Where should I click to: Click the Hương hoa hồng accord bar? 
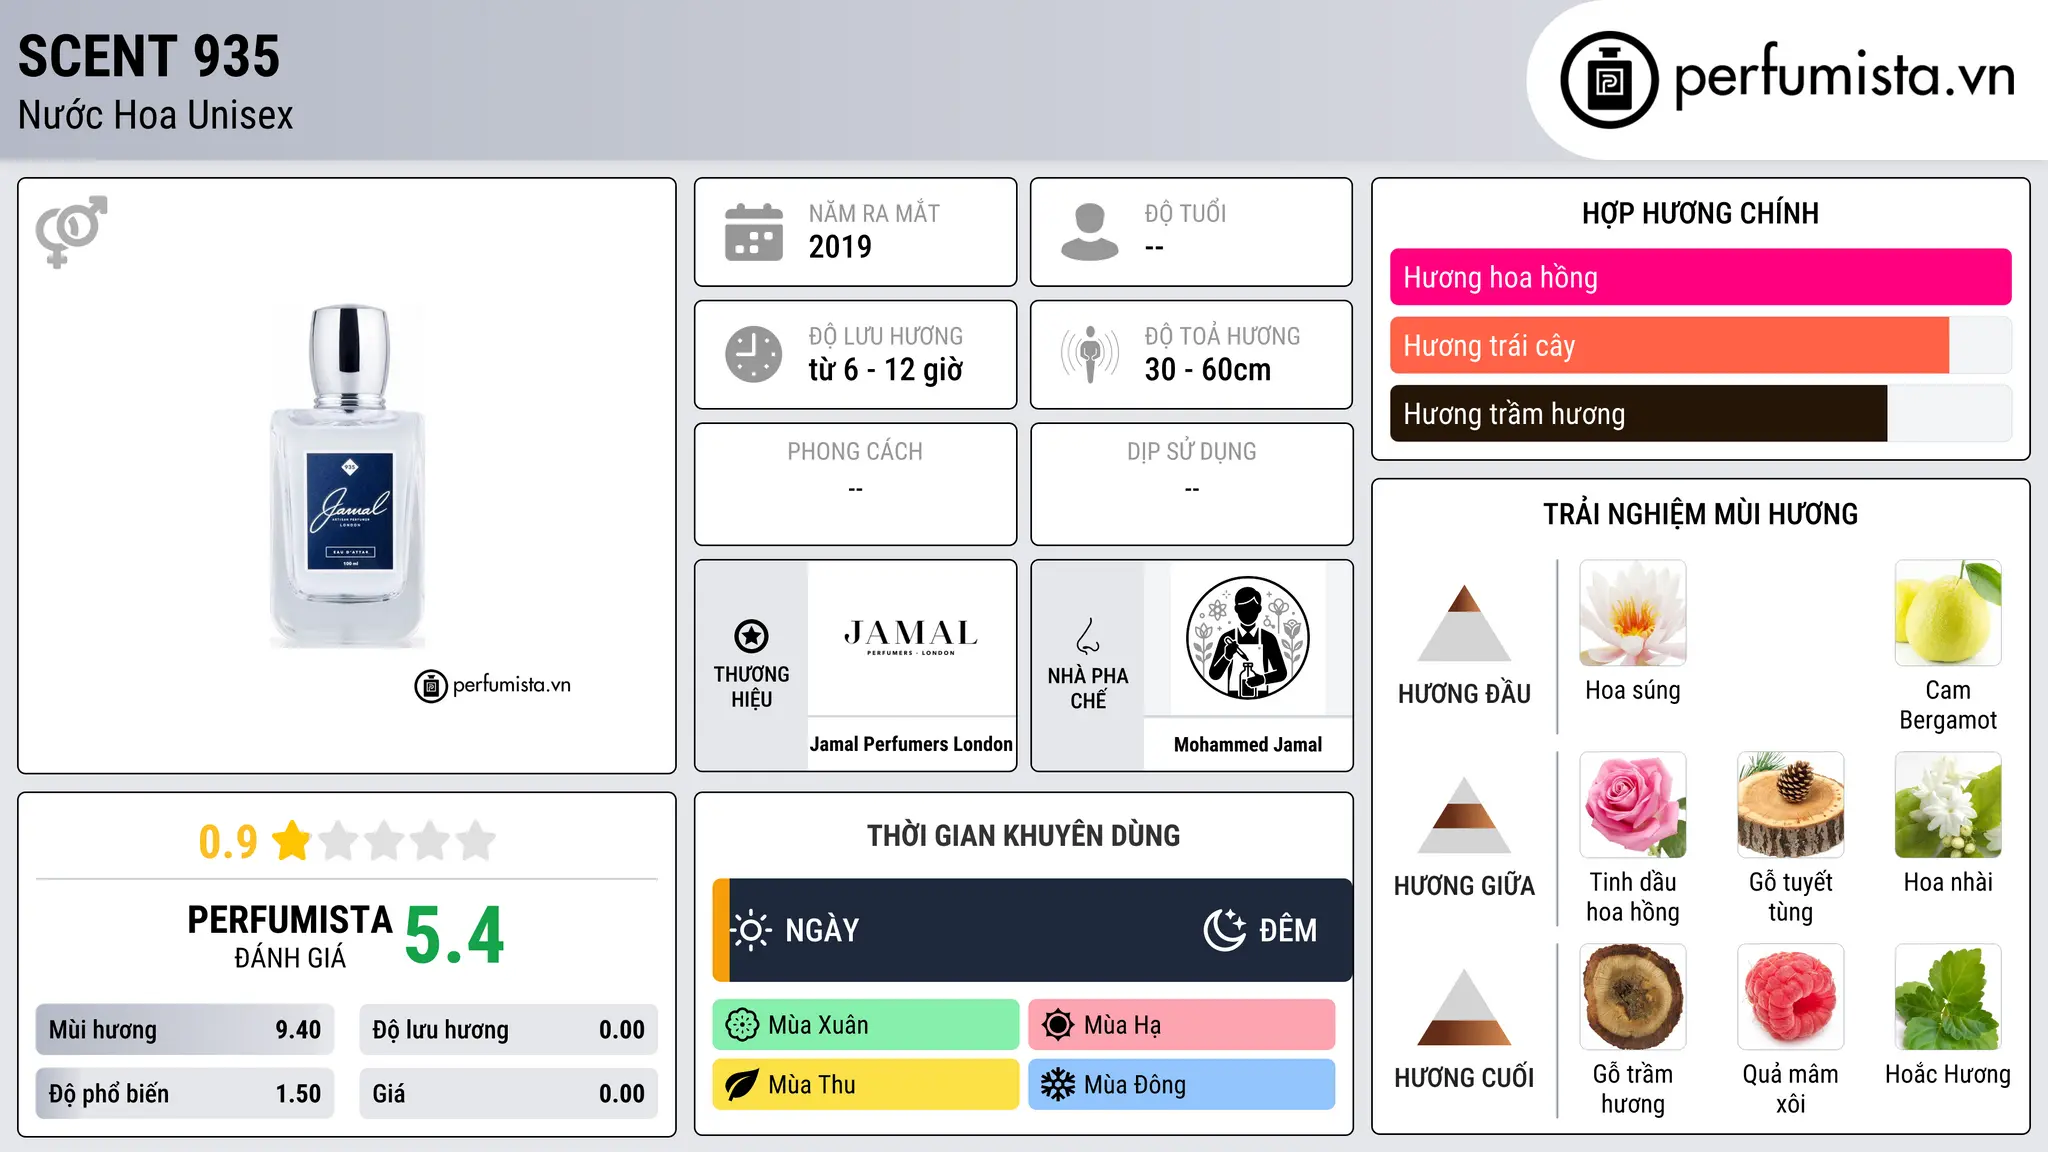1700,277
